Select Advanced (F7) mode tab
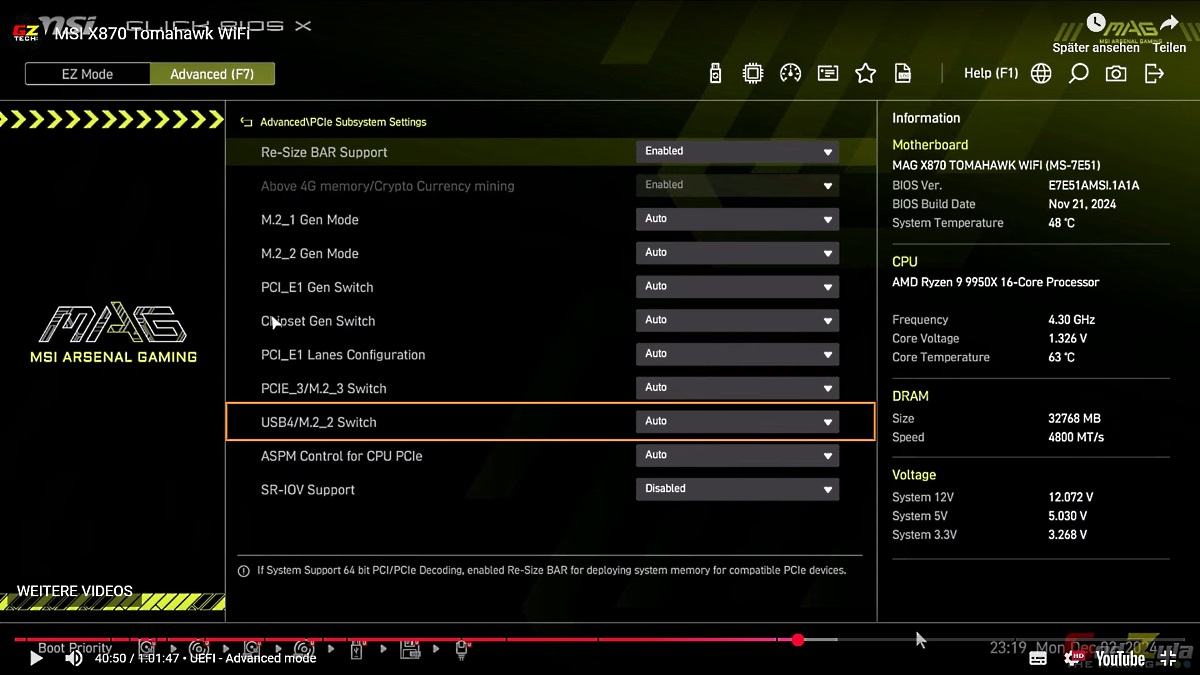 (x=212, y=74)
